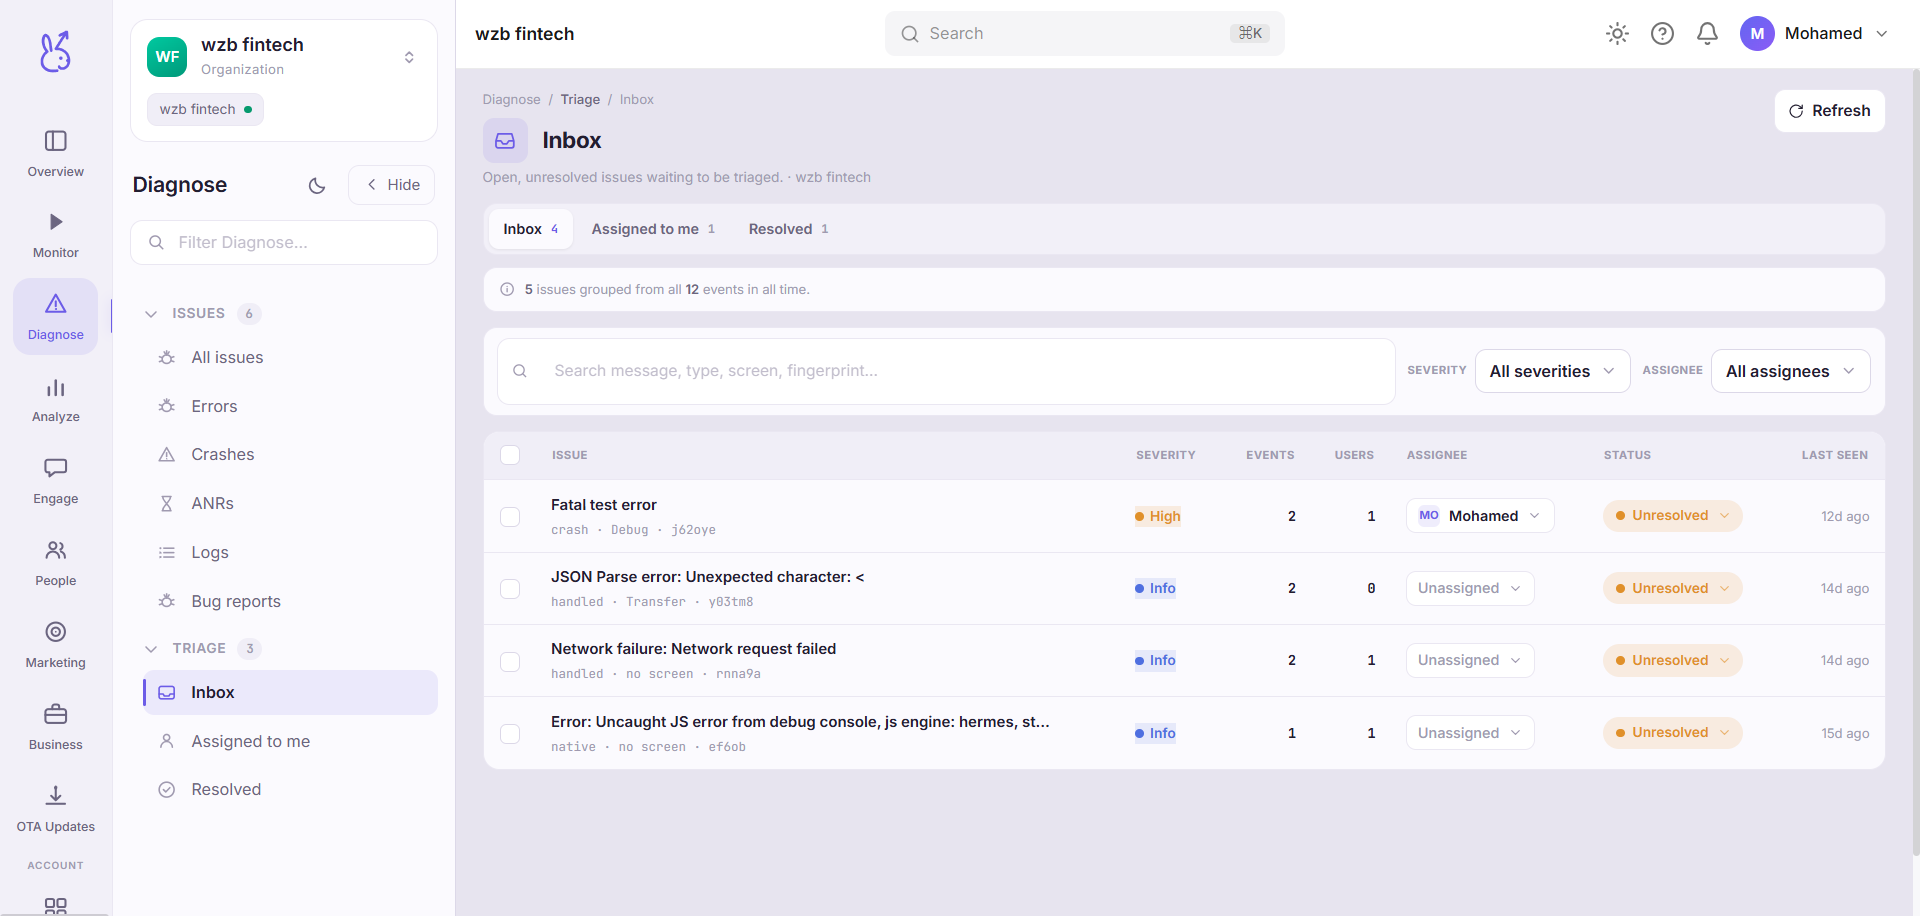This screenshot has width=1920, height=916.
Task: Open Unassigned dropdown for Network failure
Action: [1470, 660]
